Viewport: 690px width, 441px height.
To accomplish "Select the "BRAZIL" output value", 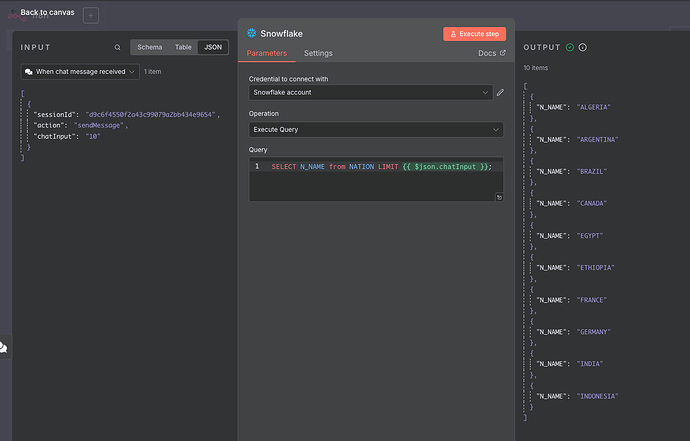I will point(591,172).
